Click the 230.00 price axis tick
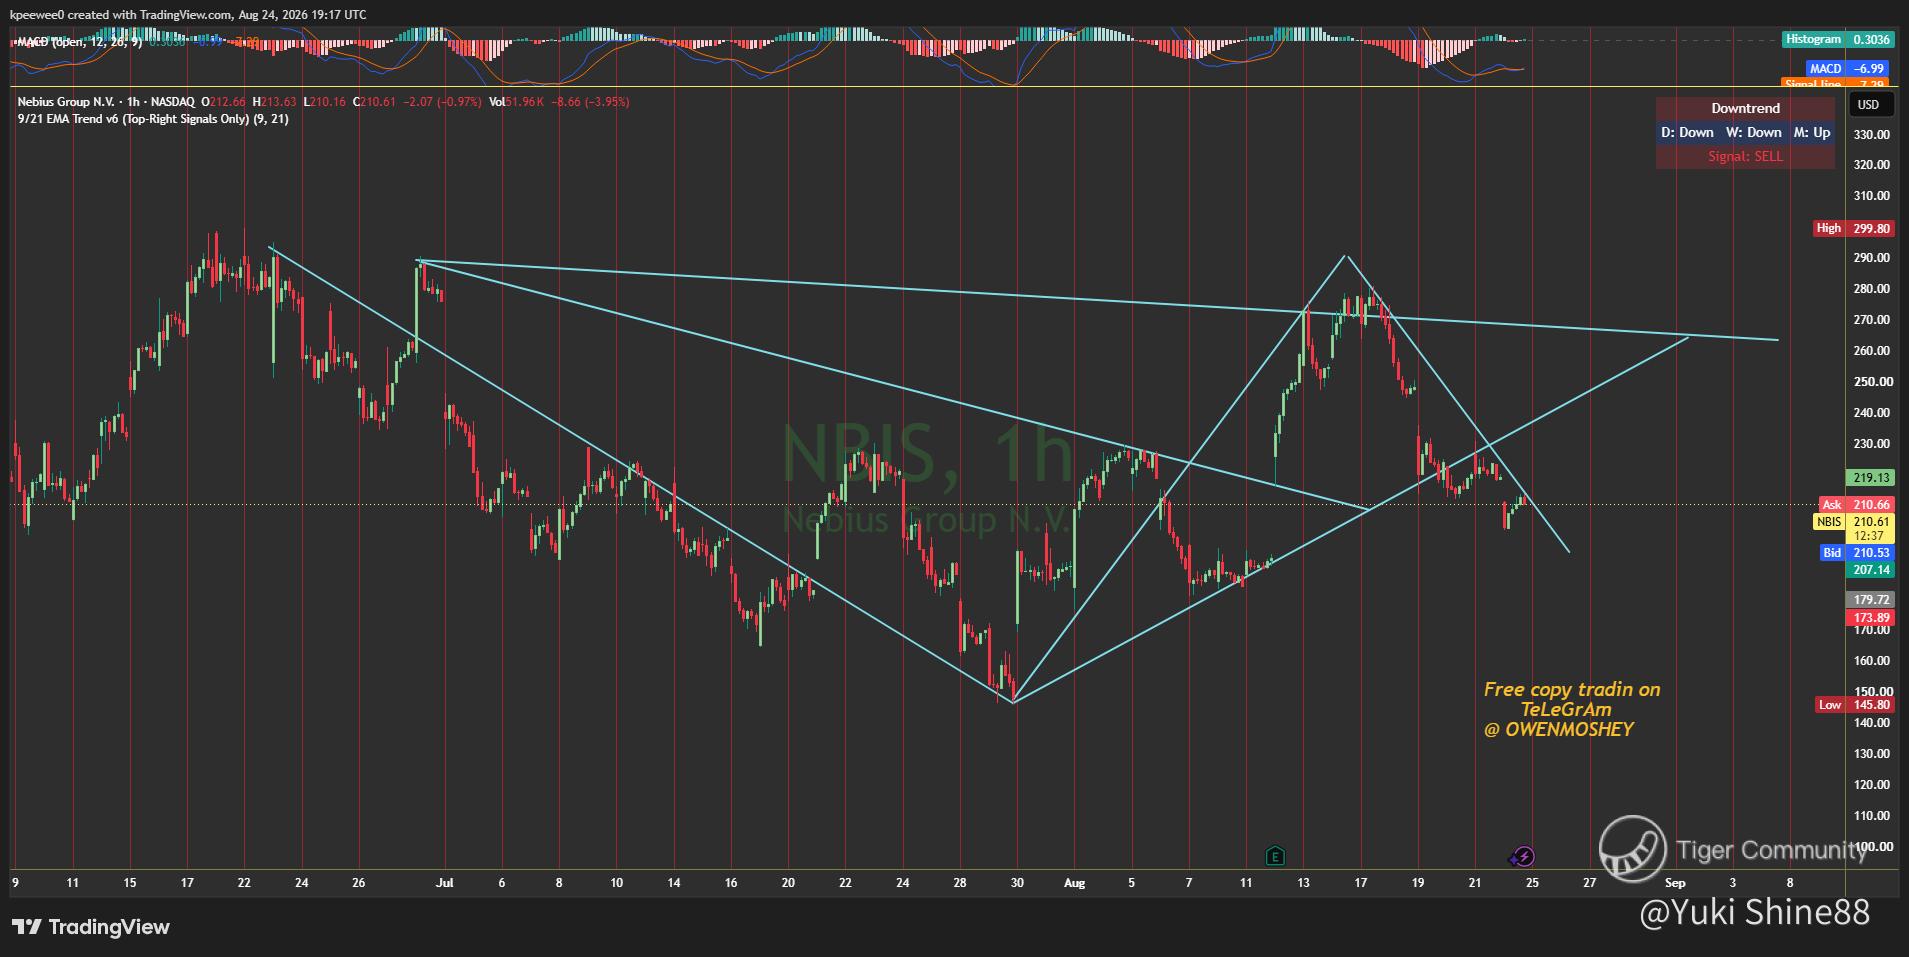 click(x=1872, y=444)
